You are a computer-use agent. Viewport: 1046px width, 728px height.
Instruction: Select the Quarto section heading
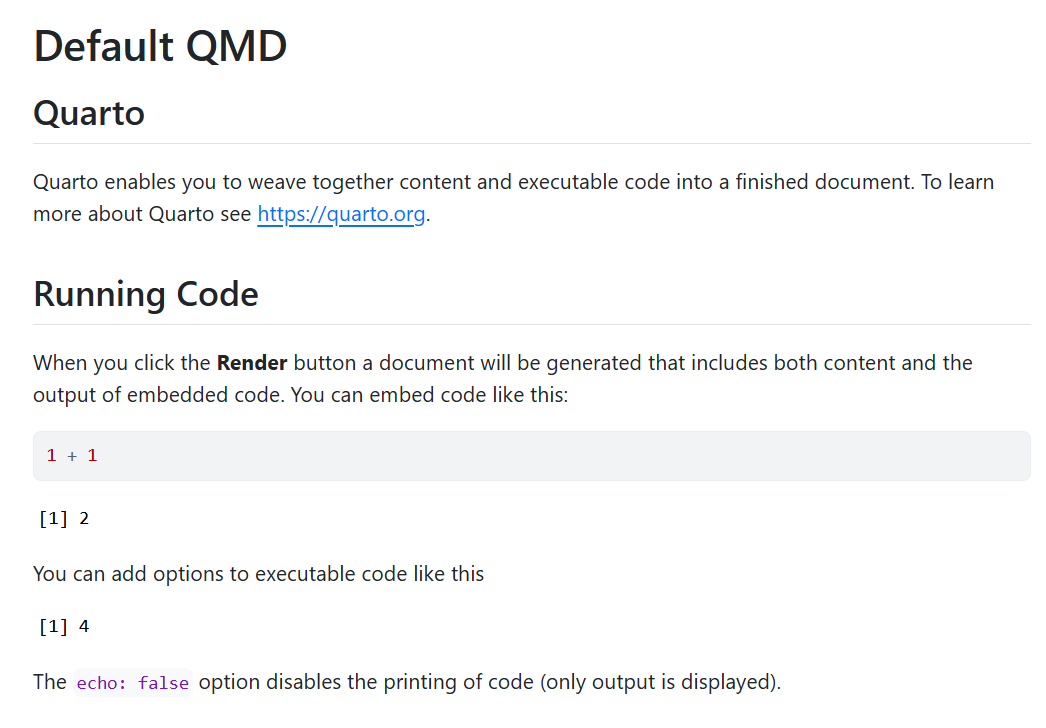89,113
